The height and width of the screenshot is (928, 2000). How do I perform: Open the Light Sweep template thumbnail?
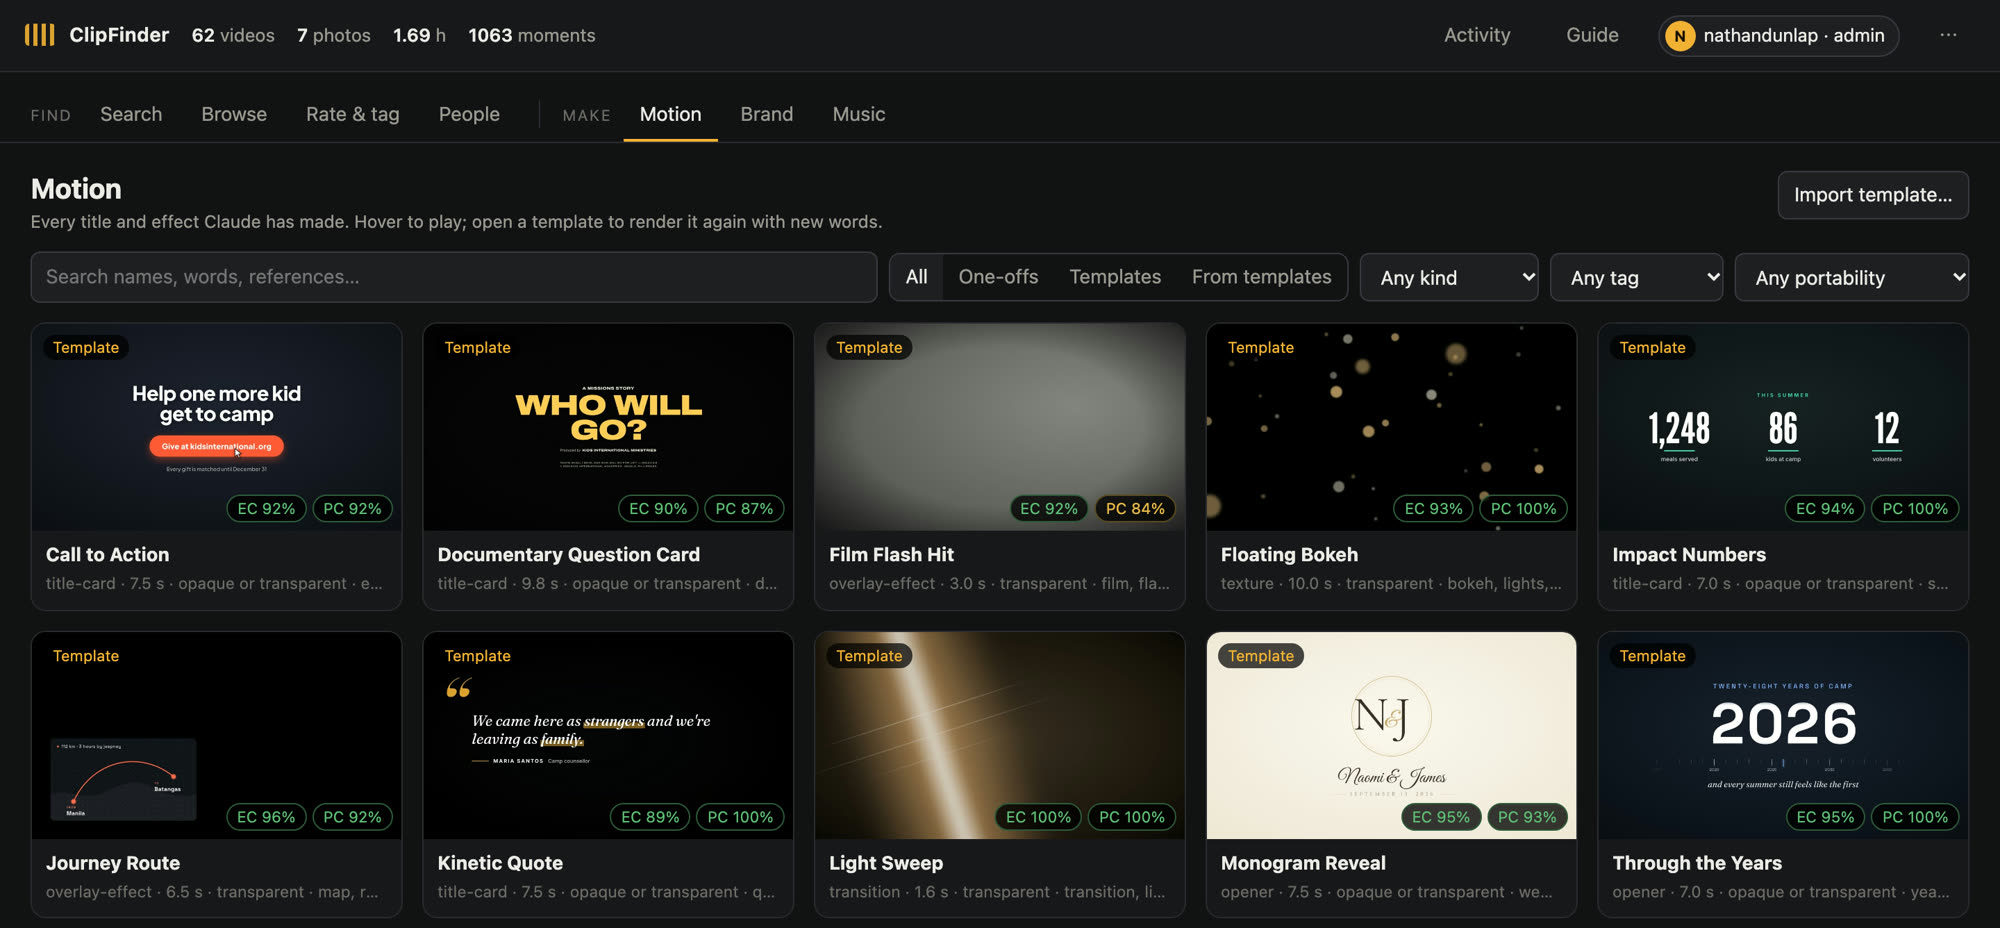1000,735
